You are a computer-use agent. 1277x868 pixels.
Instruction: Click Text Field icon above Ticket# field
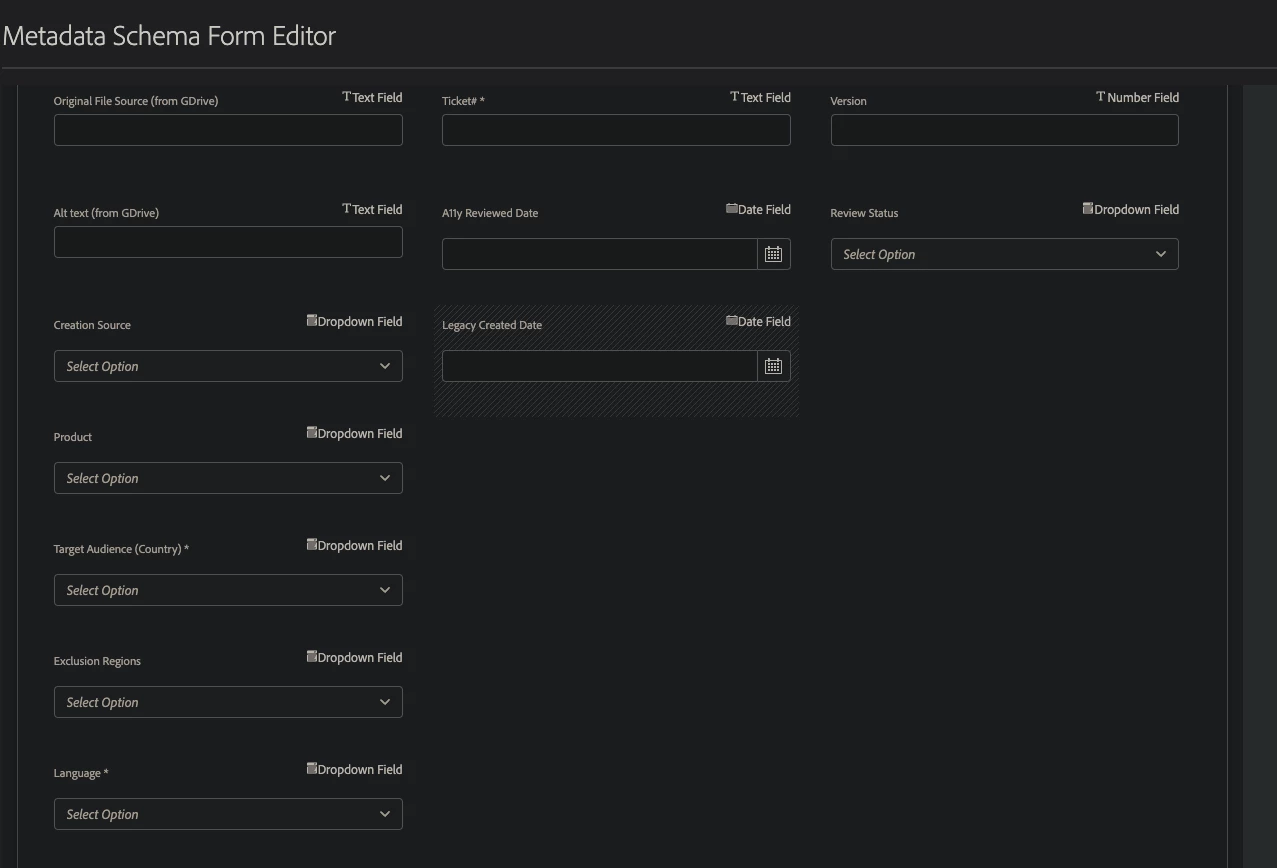pyautogui.click(x=735, y=97)
